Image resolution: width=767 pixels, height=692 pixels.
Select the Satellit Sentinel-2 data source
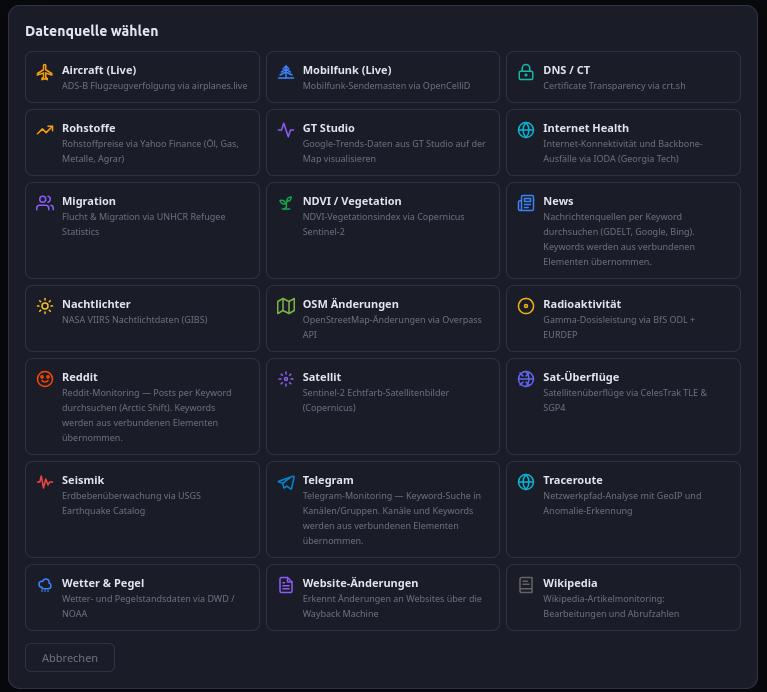point(383,406)
